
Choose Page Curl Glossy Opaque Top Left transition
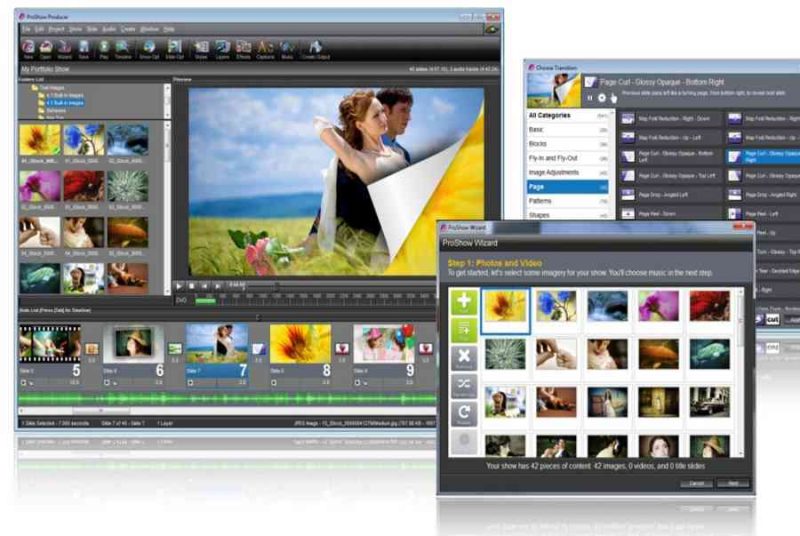tap(671, 176)
